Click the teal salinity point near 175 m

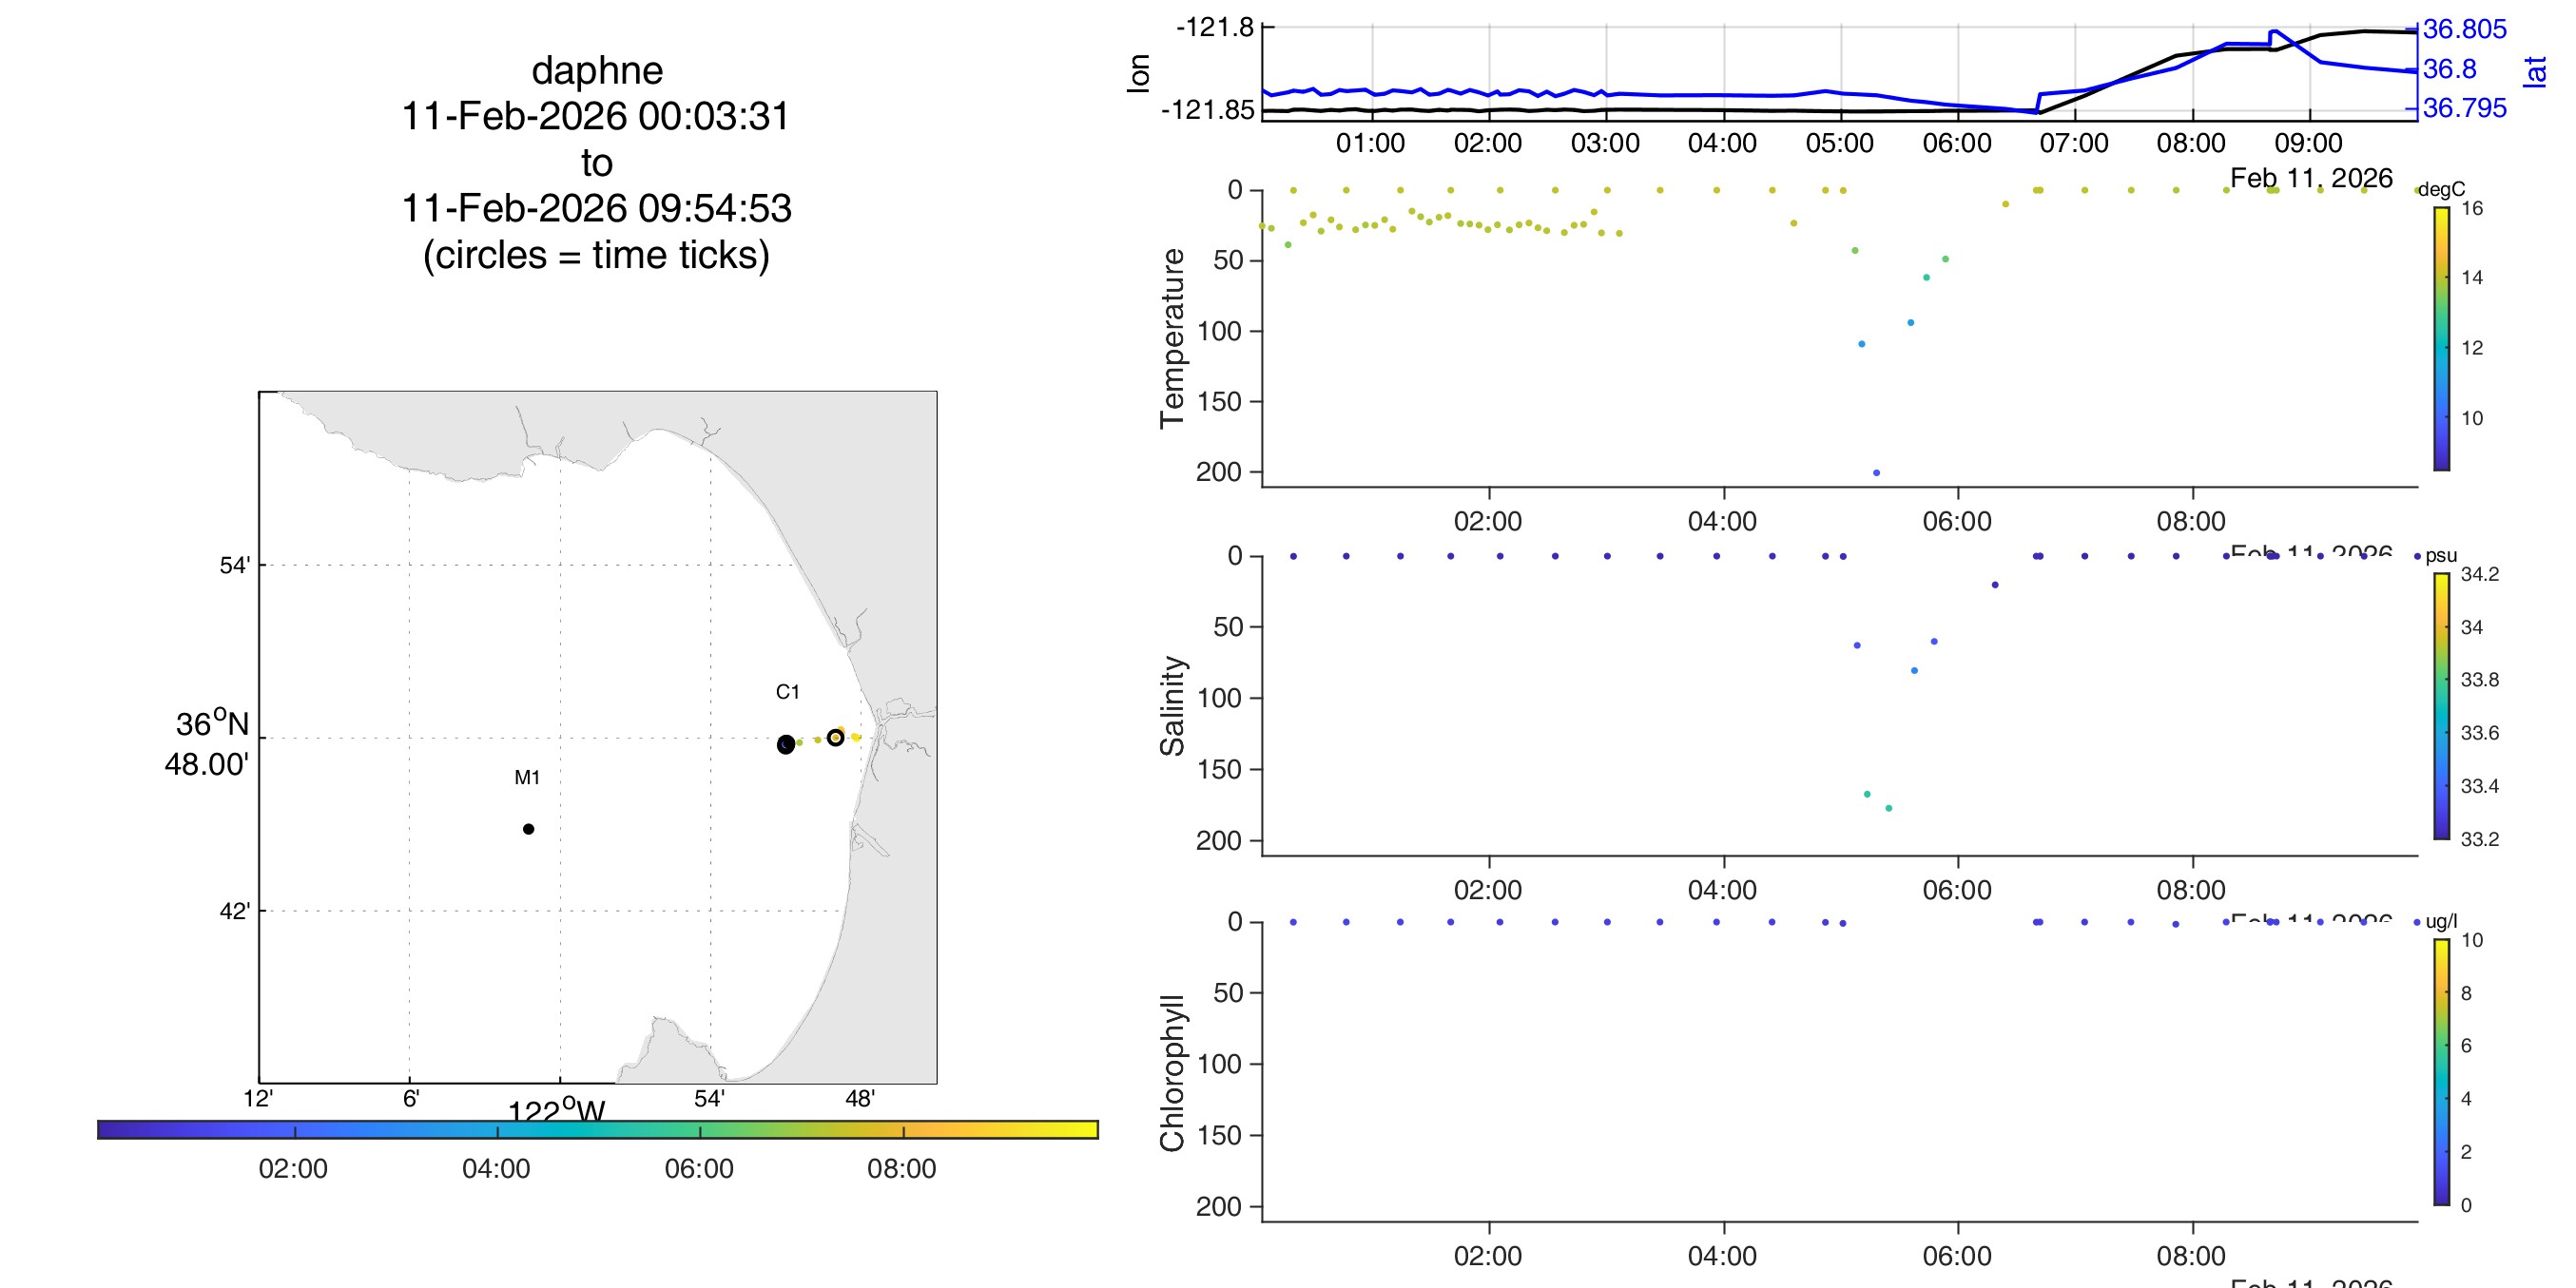coord(1888,808)
